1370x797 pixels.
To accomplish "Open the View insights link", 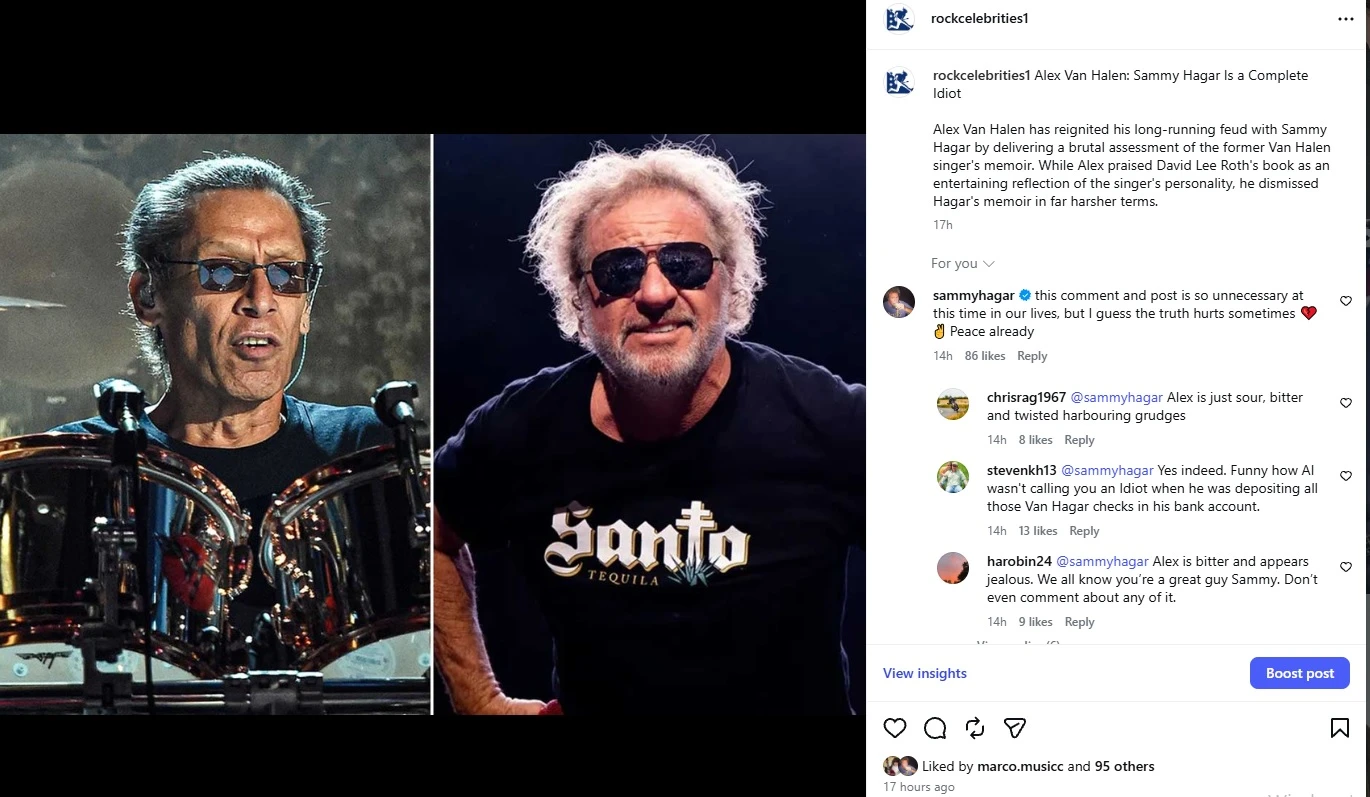I will (x=925, y=673).
